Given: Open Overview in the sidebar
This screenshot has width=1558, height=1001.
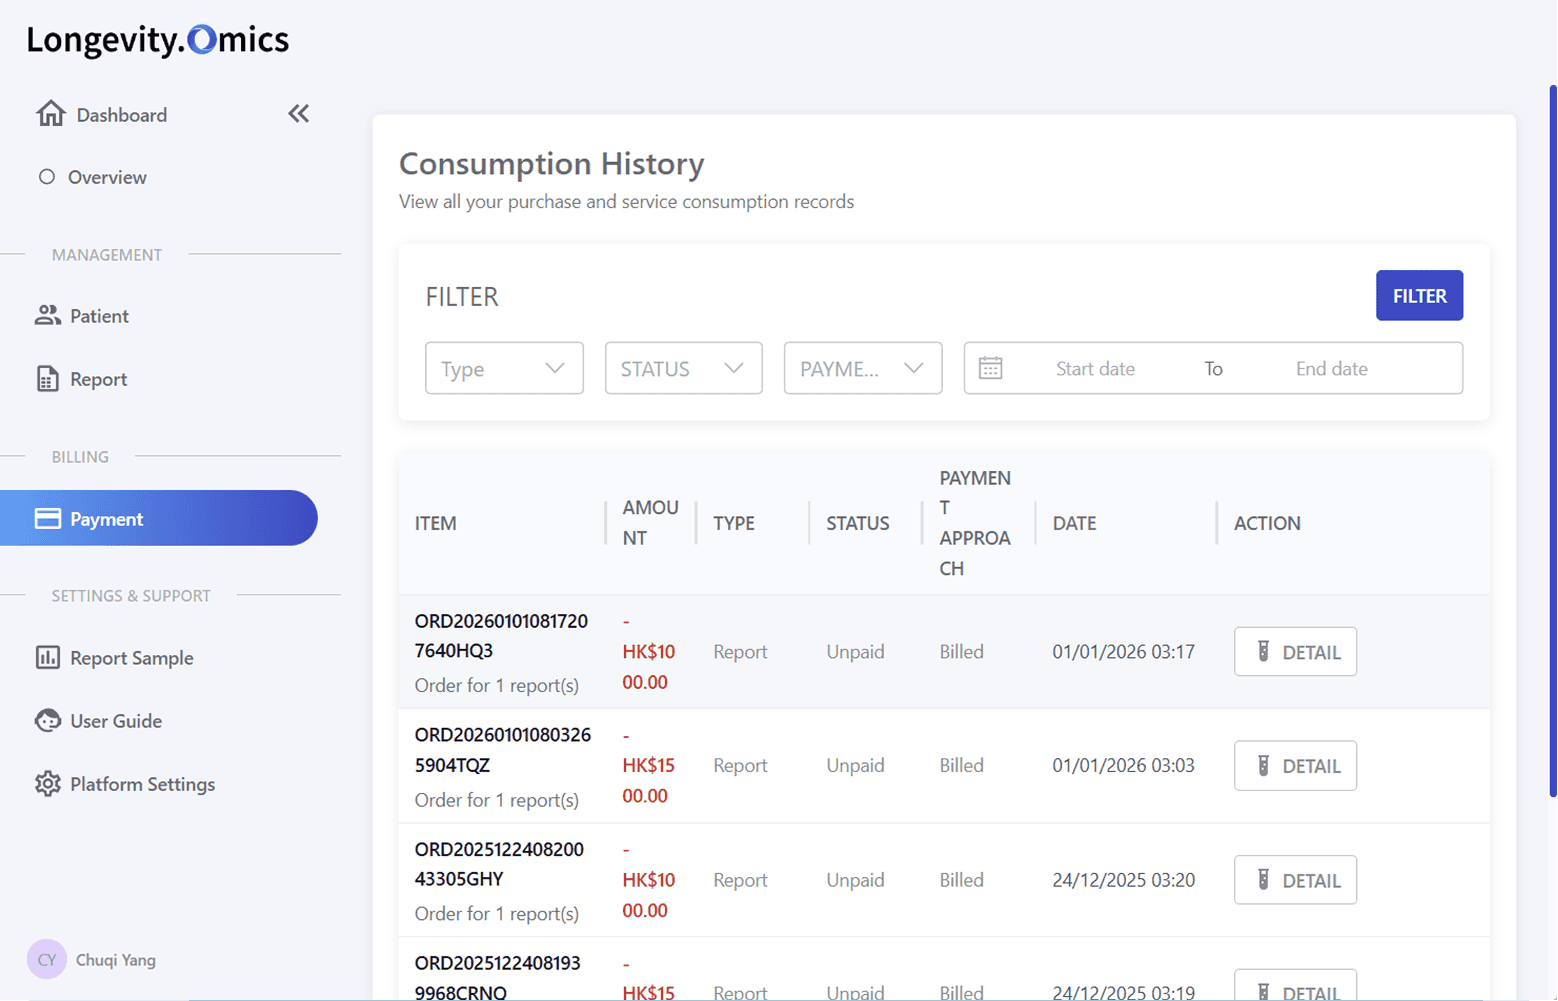Looking at the screenshot, I should (x=107, y=177).
